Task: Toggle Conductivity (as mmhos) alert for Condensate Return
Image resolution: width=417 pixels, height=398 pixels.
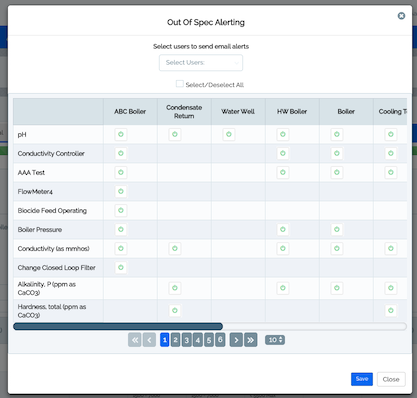Action: [x=175, y=248]
